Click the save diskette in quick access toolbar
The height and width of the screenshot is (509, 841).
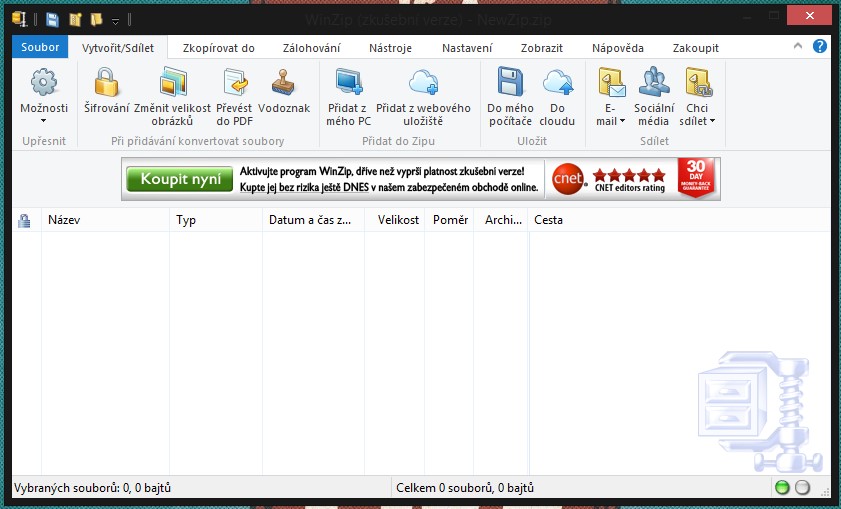point(52,20)
